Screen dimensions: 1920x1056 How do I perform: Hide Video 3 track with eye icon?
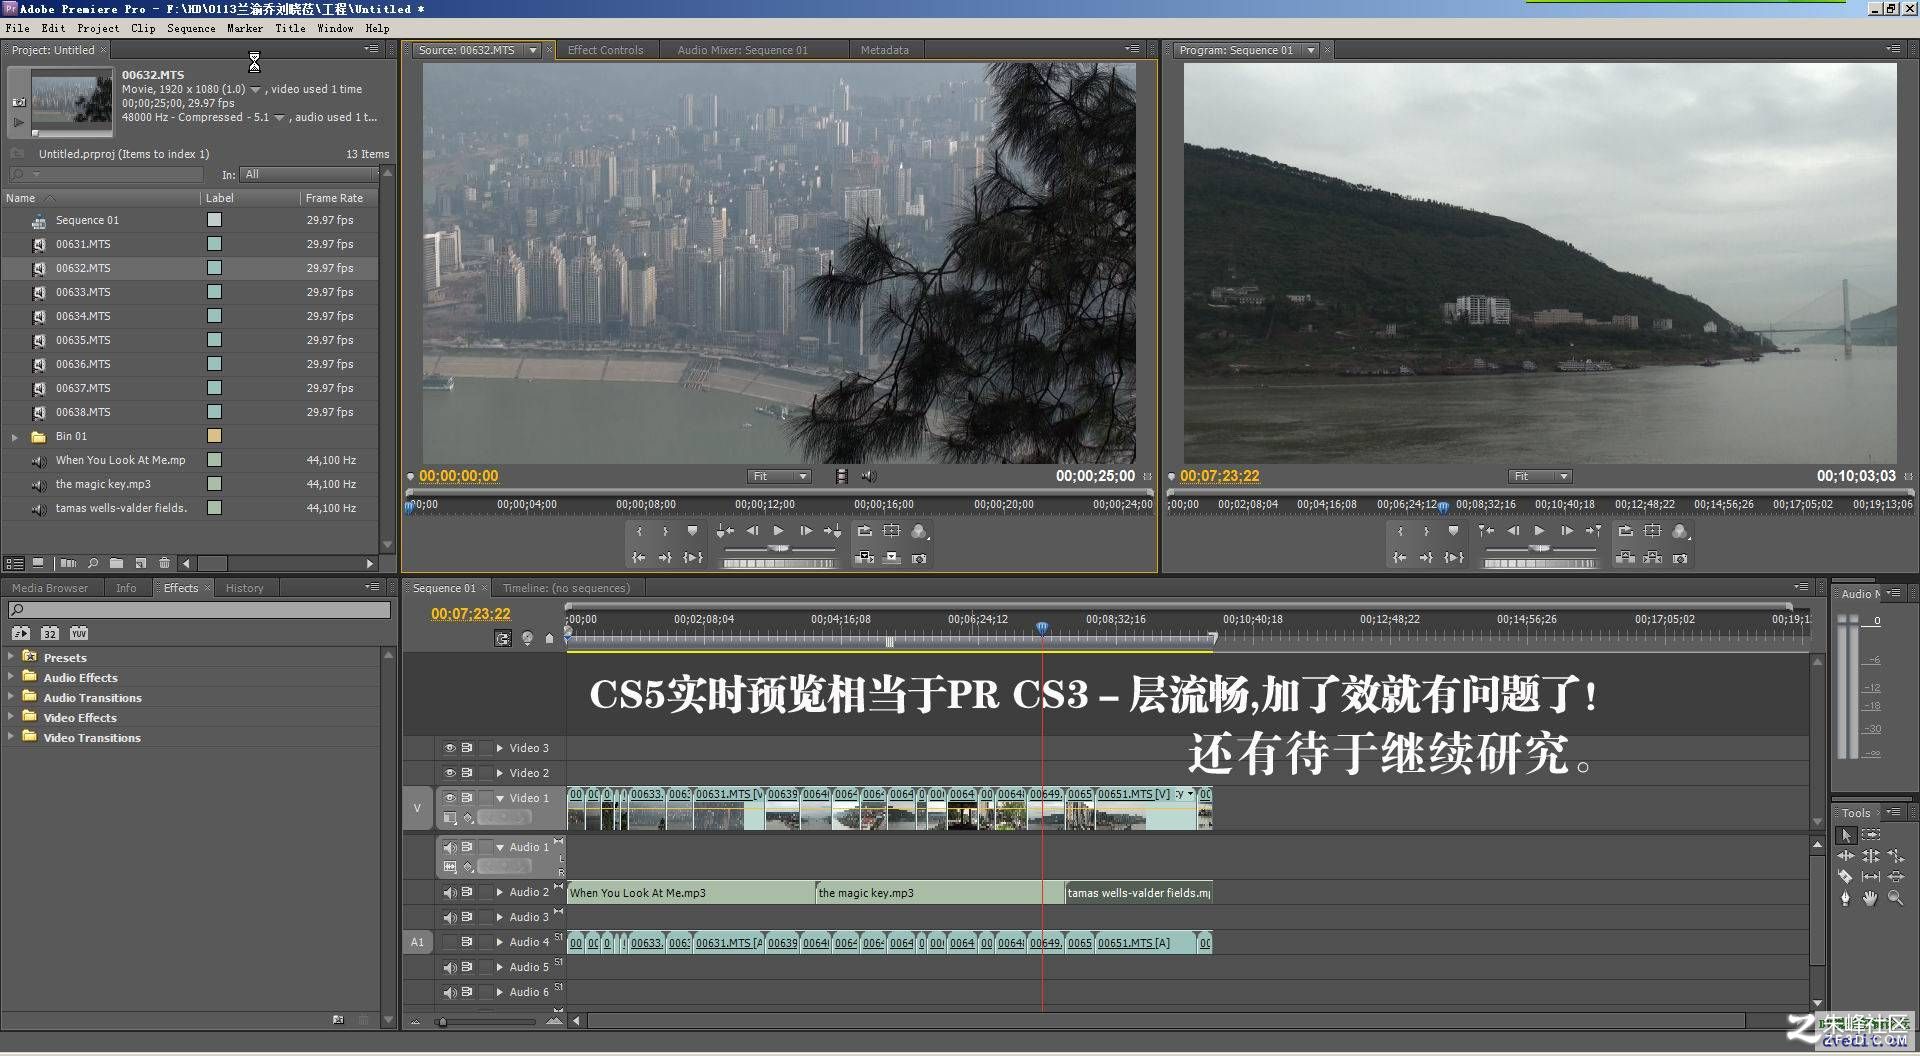point(449,748)
